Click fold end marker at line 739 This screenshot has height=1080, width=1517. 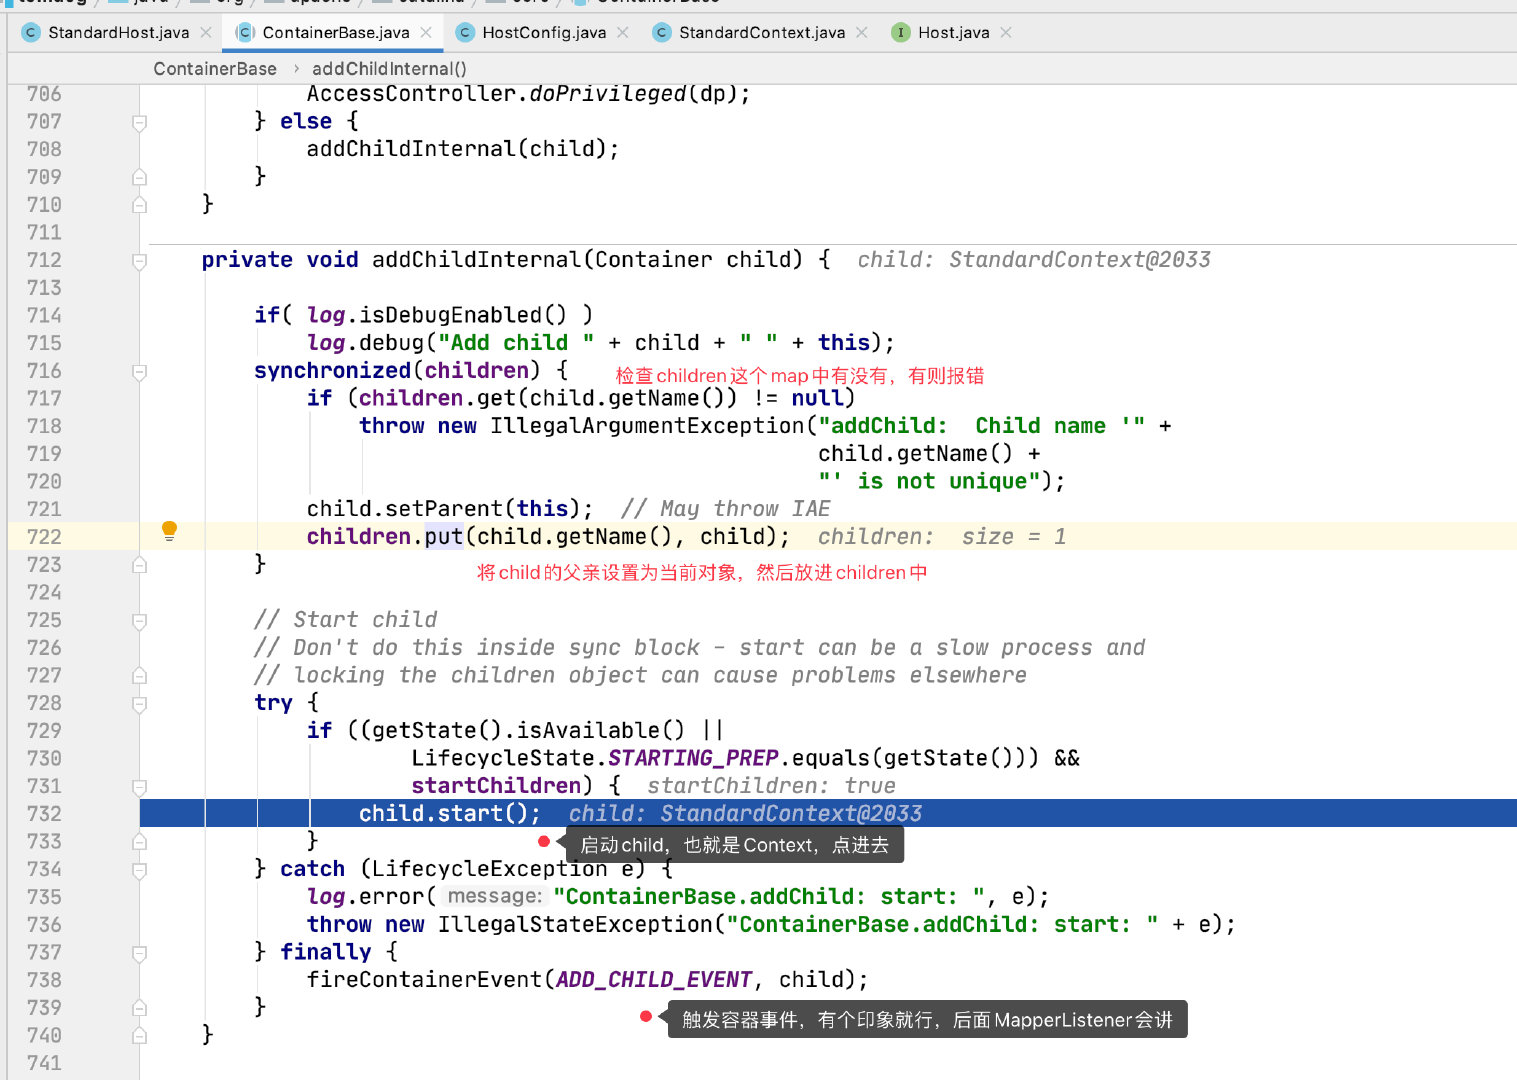[140, 1008]
